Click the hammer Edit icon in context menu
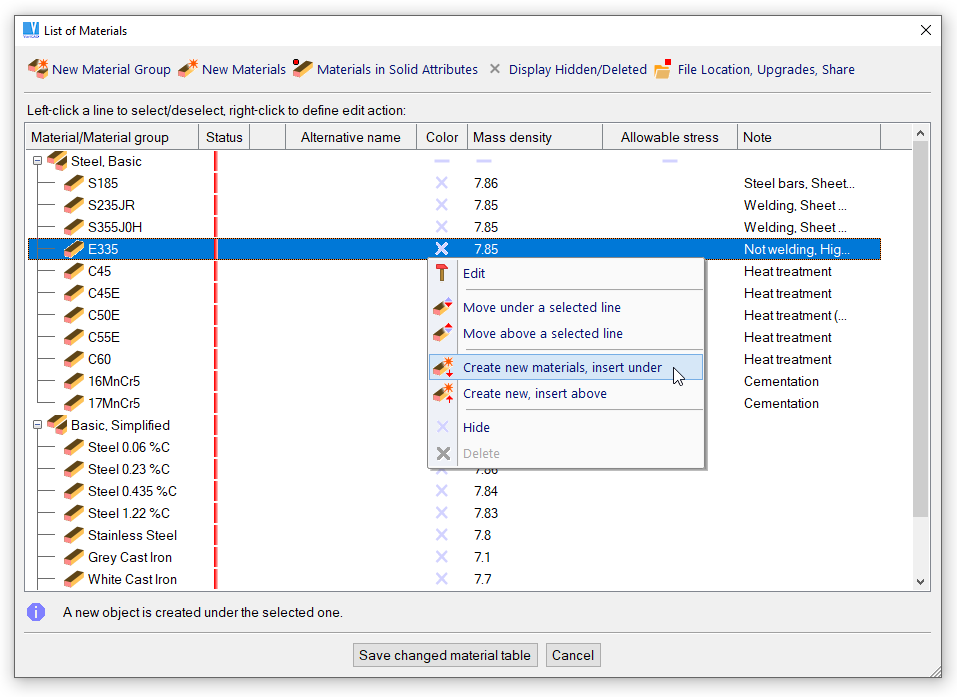Screen dimensions: 957x697 (x=443, y=273)
